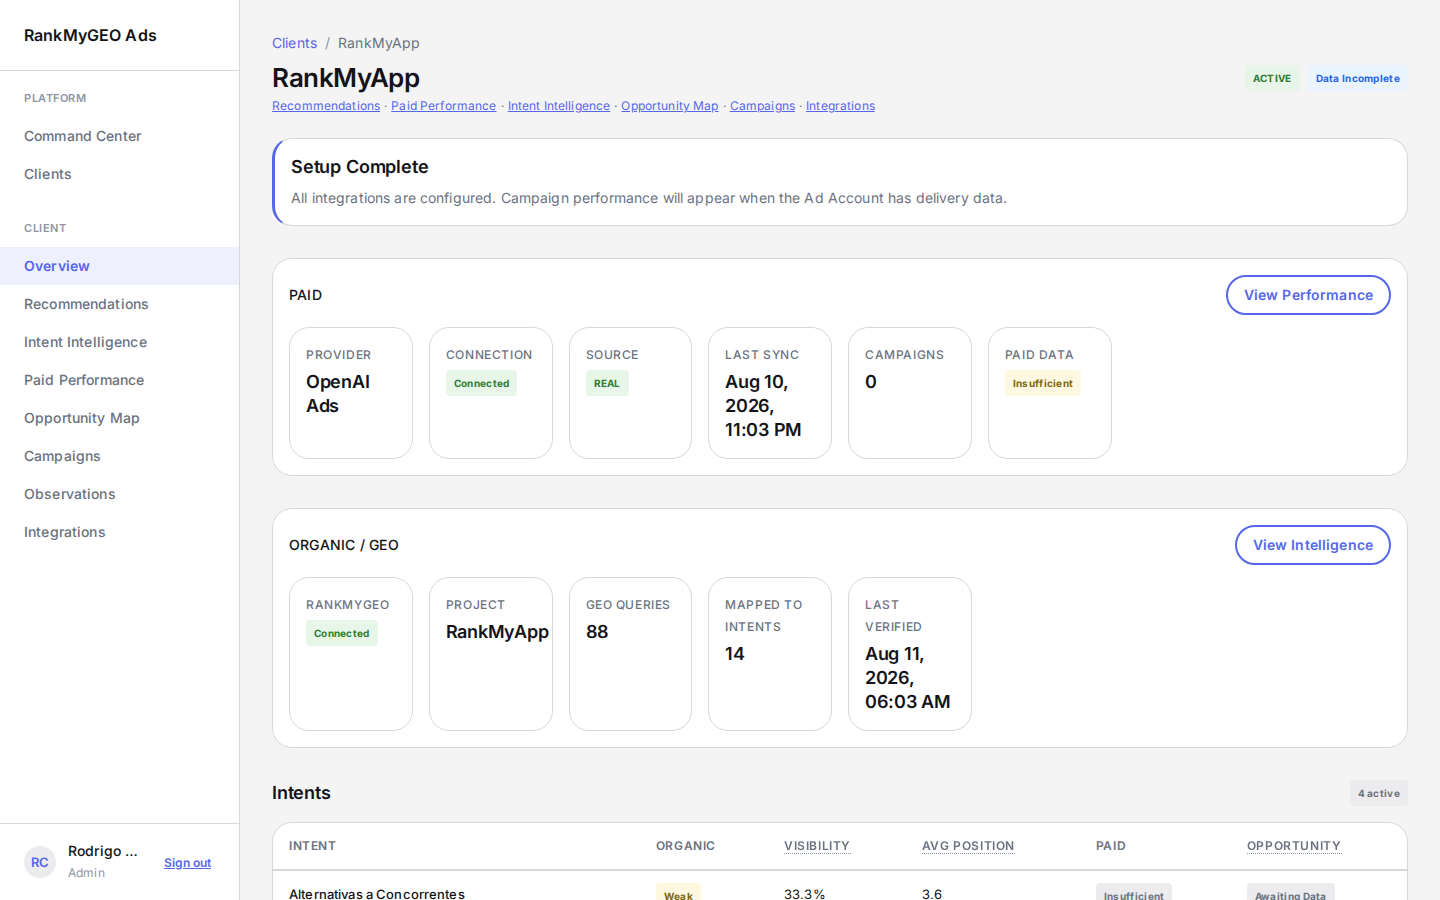This screenshot has height=900, width=1440.
Task: Click the GEO Queries value 88
Action: [x=597, y=632]
